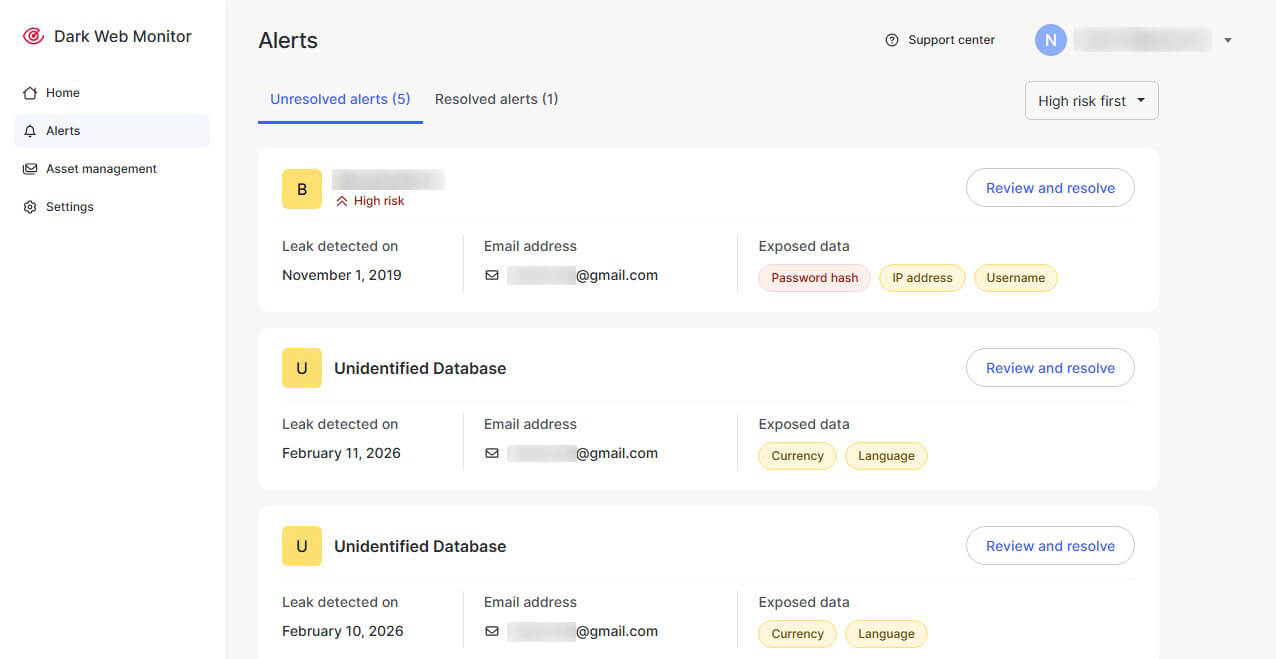Click the Currency tag on the last alert
1276x659 pixels.
pos(797,633)
